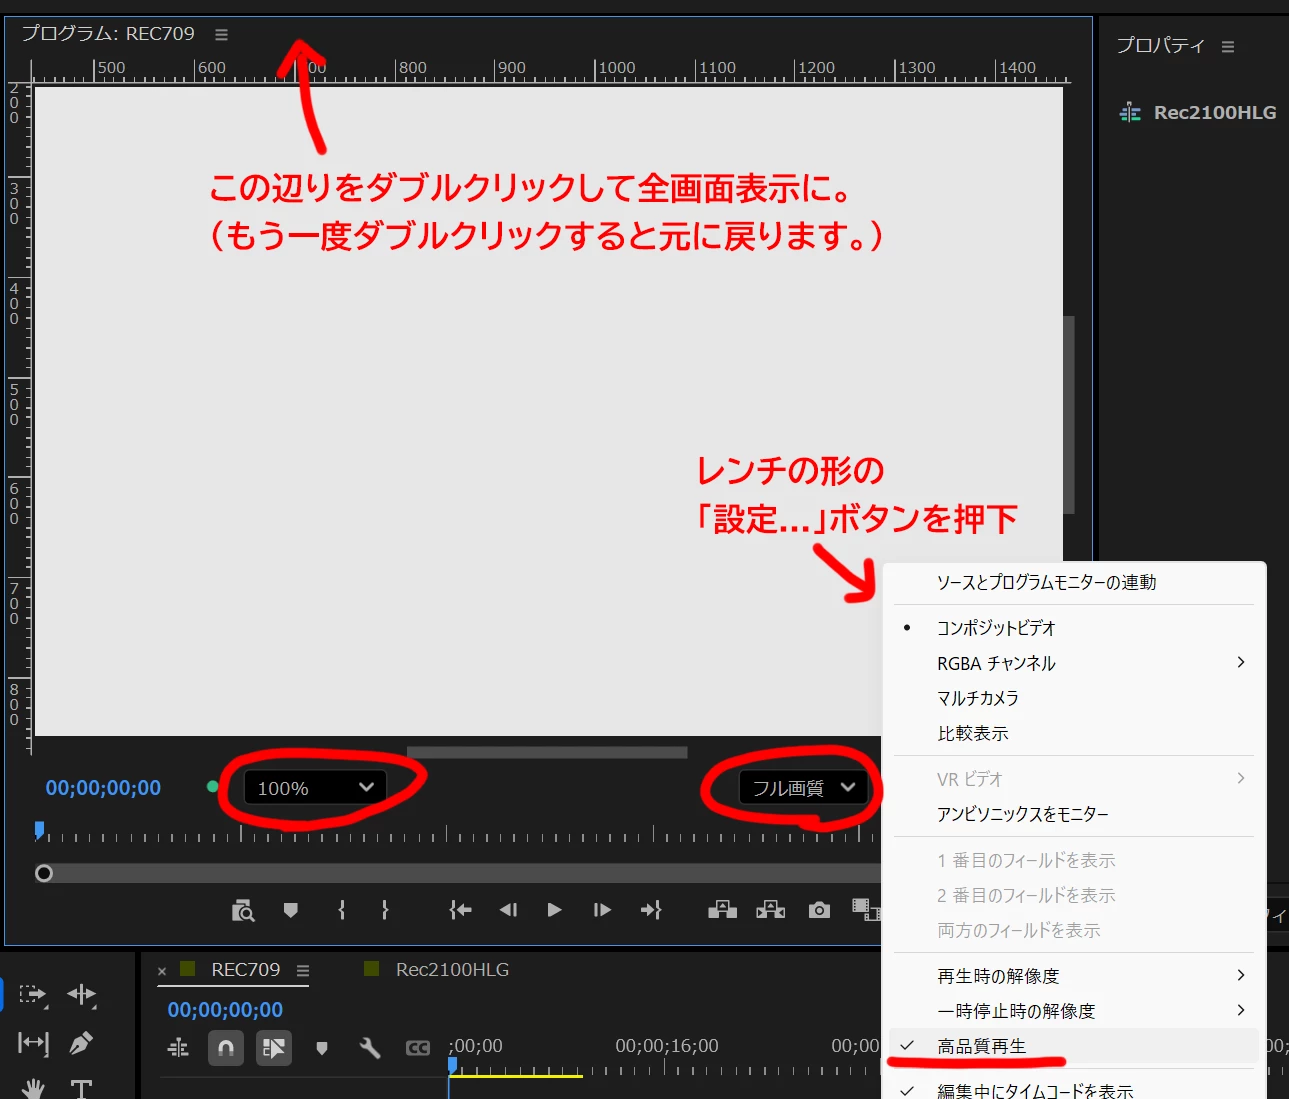The width and height of the screenshot is (1289, 1099).
Task: Open the REC709 timeline tab menu
Action: tap(303, 970)
